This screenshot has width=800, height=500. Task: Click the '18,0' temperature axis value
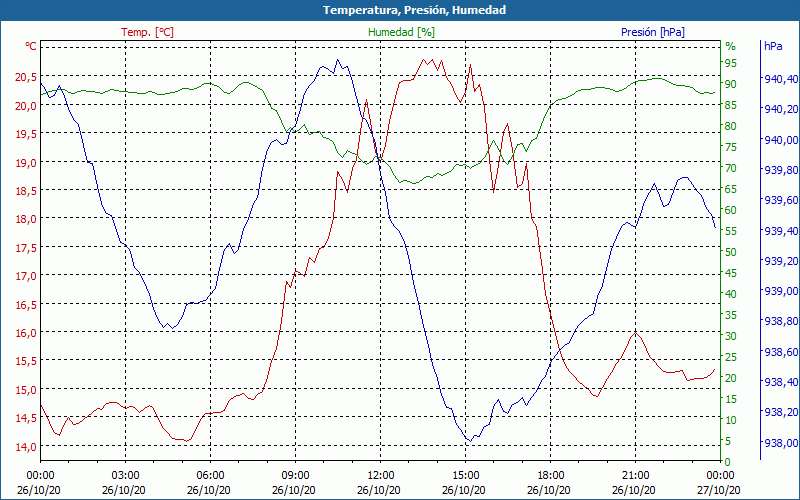[26, 219]
